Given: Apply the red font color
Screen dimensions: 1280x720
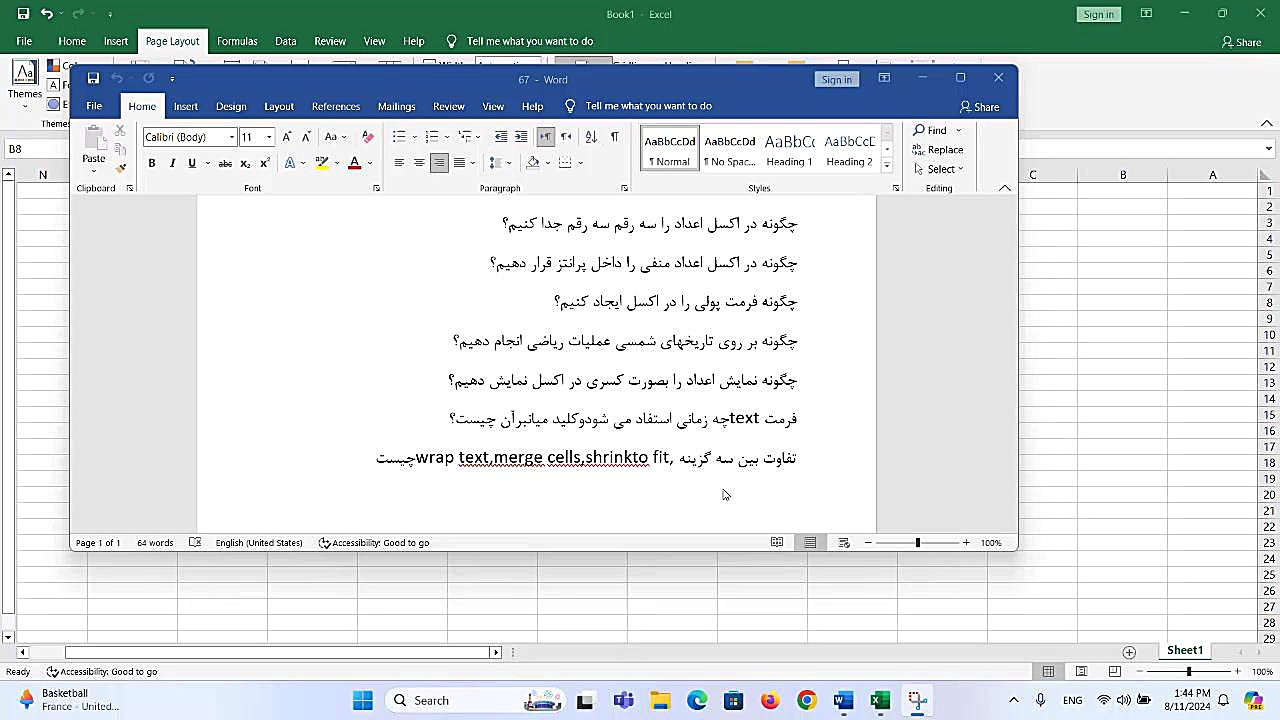Looking at the screenshot, I should click(354, 163).
